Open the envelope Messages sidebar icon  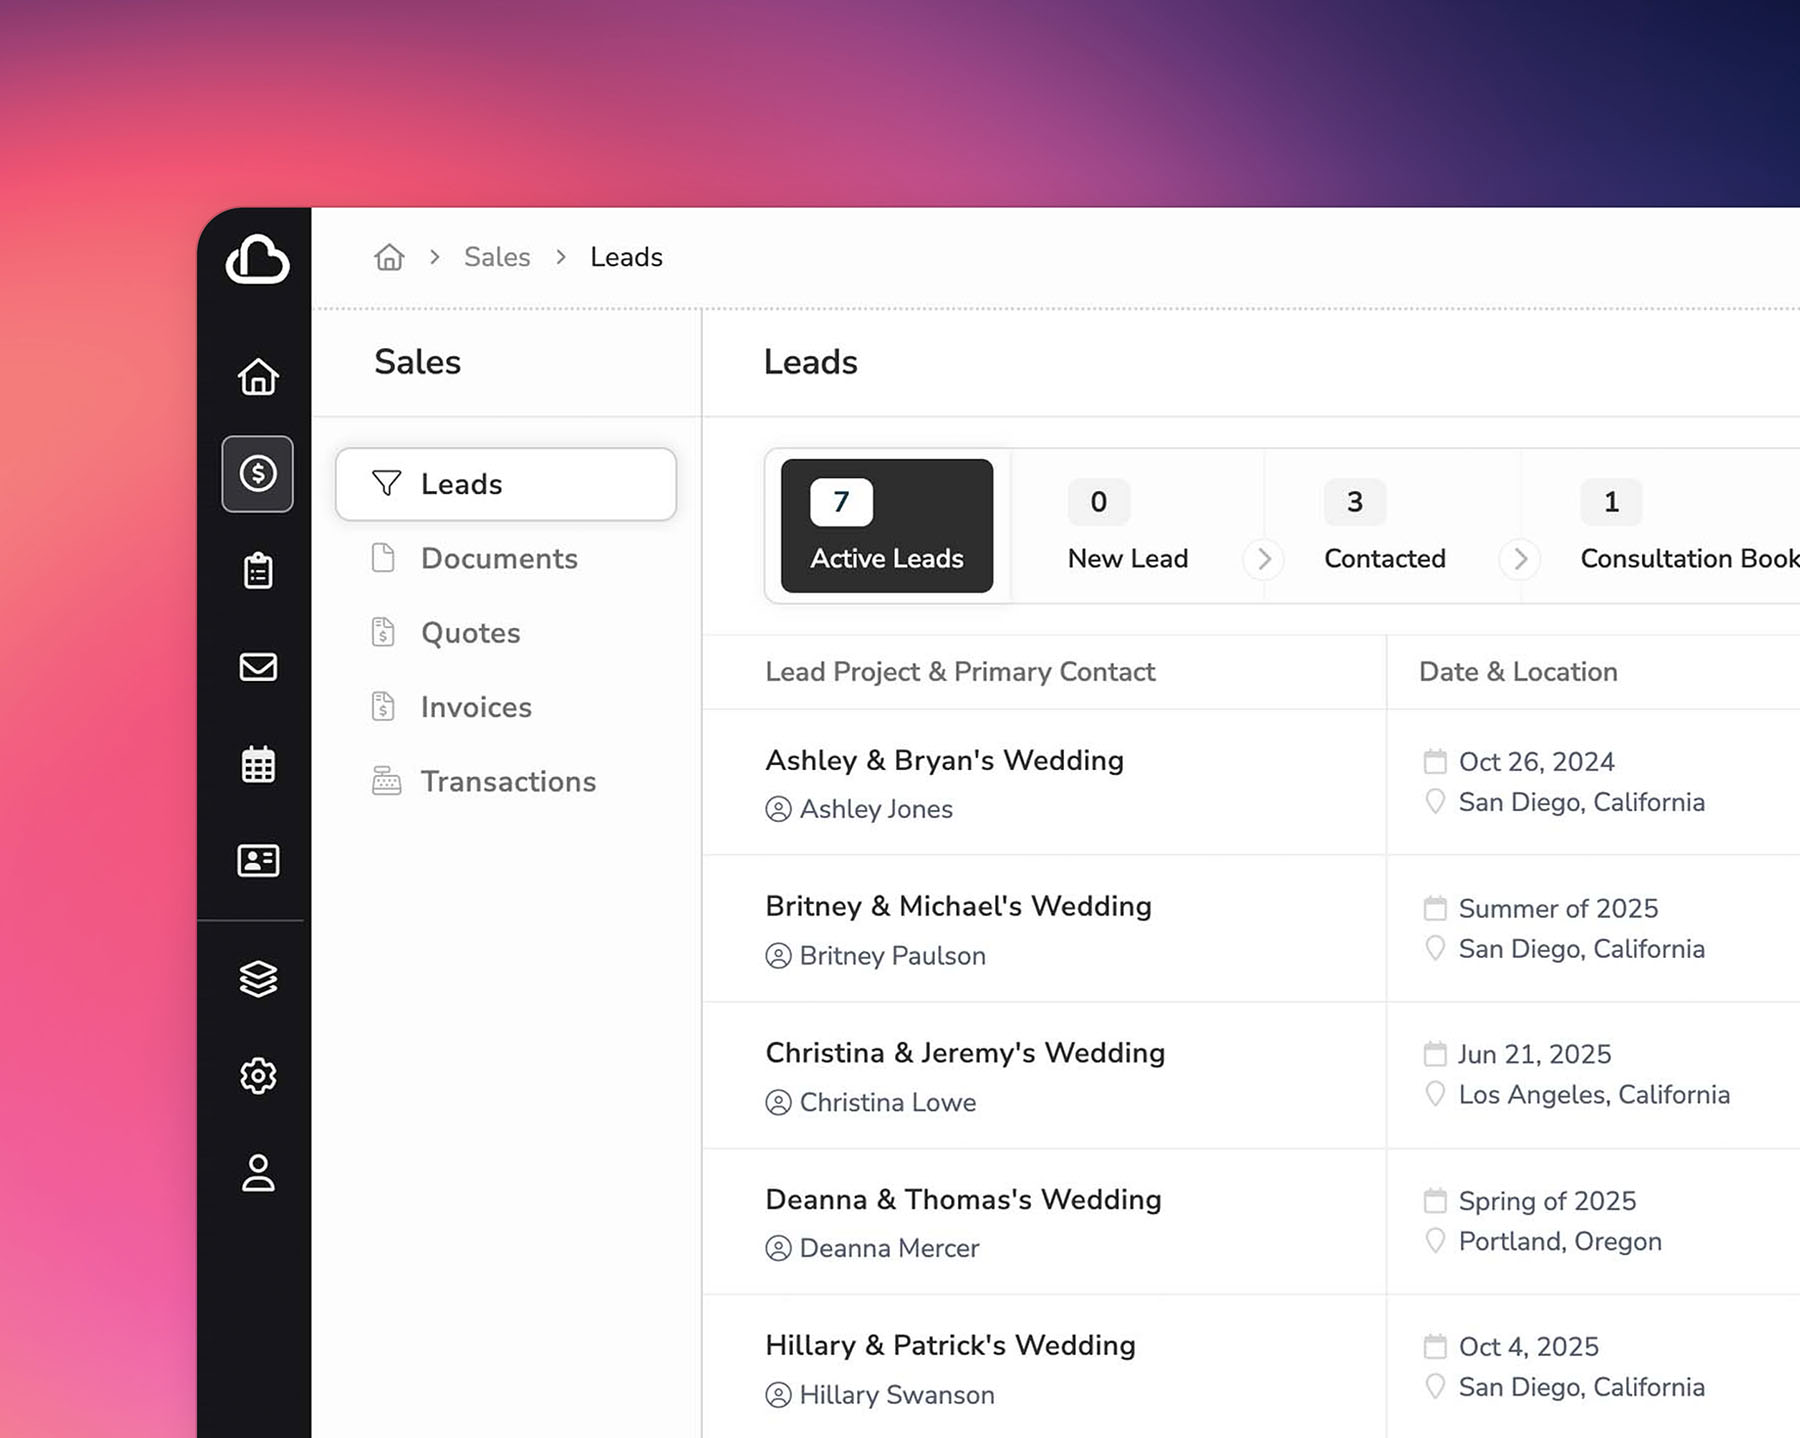258,667
